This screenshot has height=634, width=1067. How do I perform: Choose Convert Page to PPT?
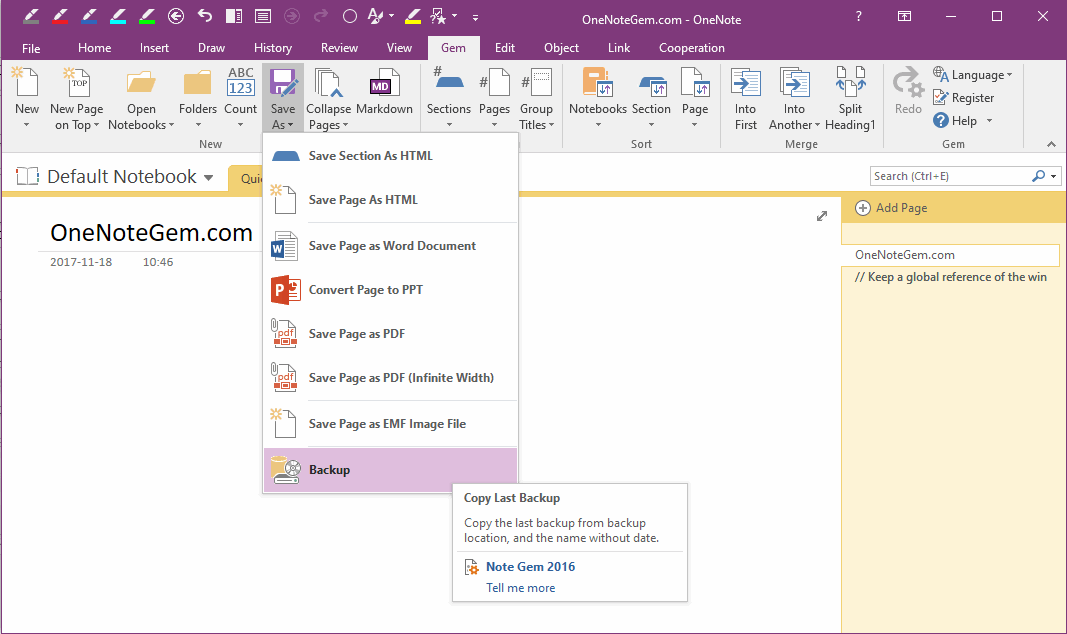[x=390, y=290]
